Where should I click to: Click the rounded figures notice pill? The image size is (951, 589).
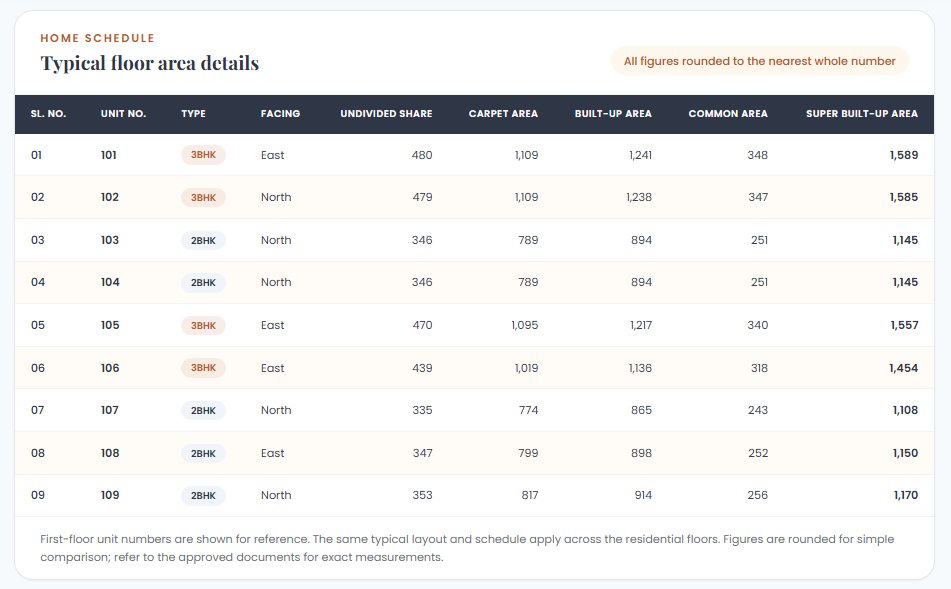coord(759,61)
